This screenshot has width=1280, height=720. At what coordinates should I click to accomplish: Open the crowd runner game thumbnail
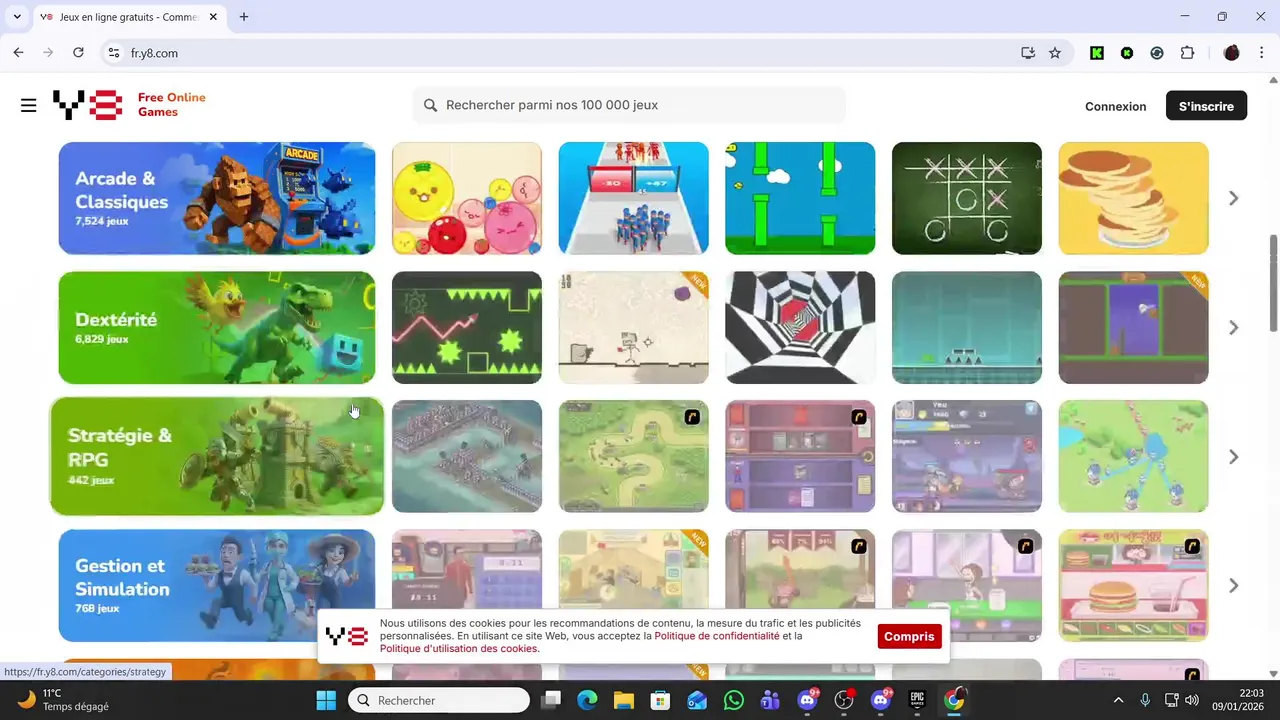pos(634,198)
